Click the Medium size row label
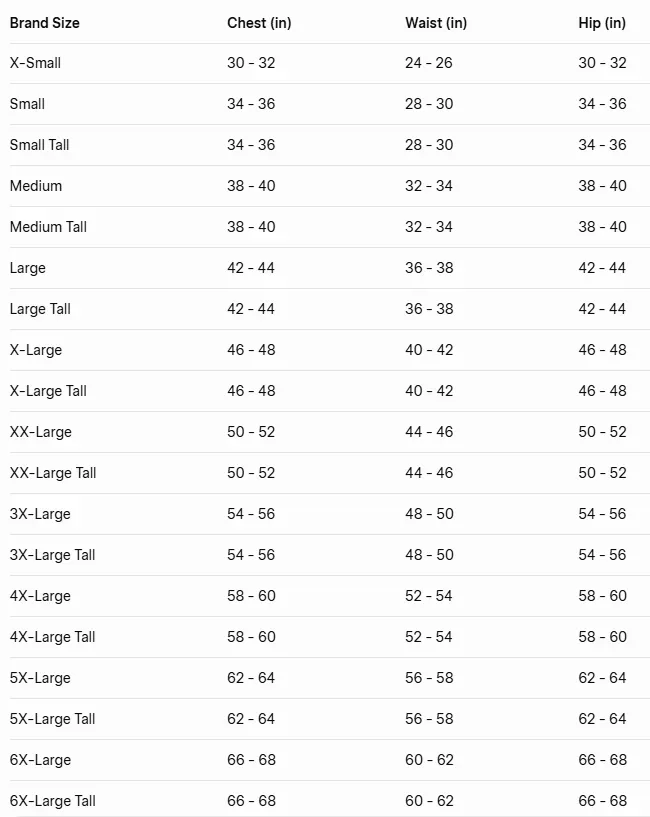The image size is (650, 817). coord(36,186)
